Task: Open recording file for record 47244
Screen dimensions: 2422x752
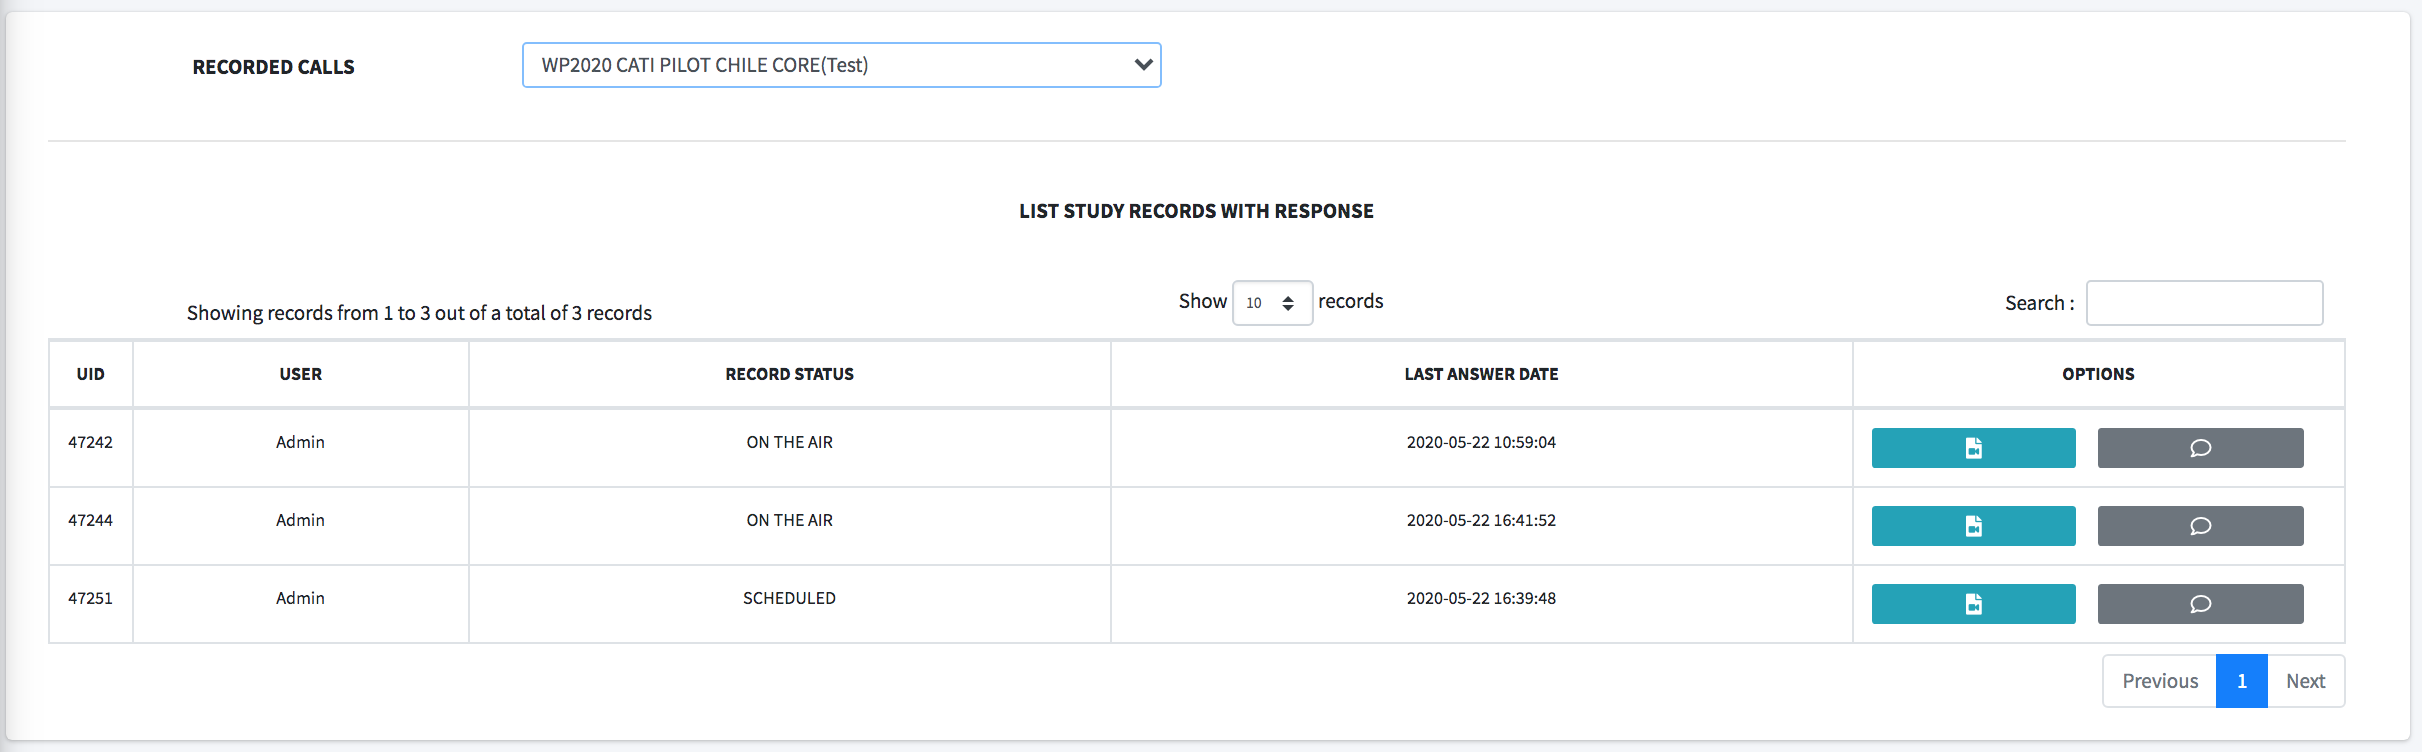Action: click(x=1973, y=526)
